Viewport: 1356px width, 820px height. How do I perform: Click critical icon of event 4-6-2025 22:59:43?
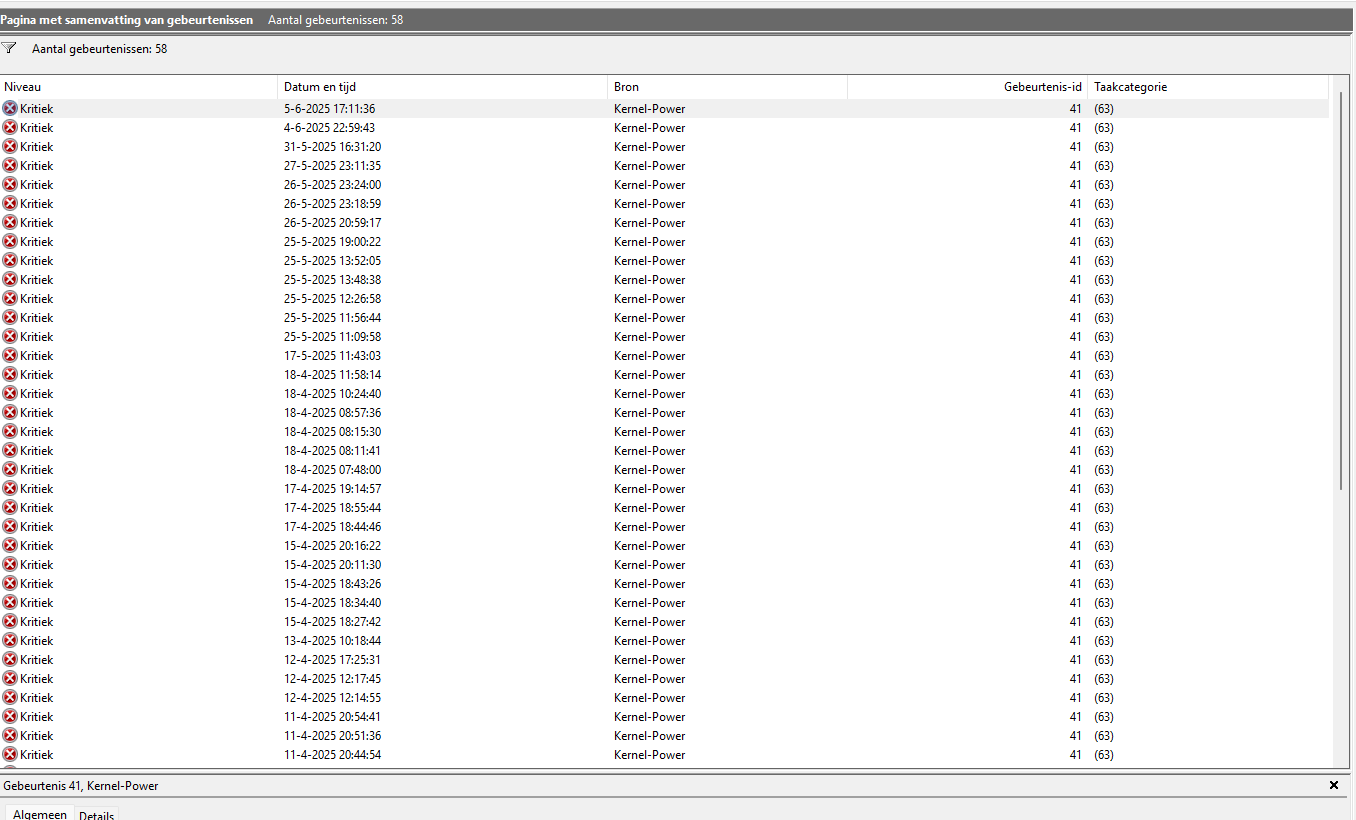coord(10,127)
